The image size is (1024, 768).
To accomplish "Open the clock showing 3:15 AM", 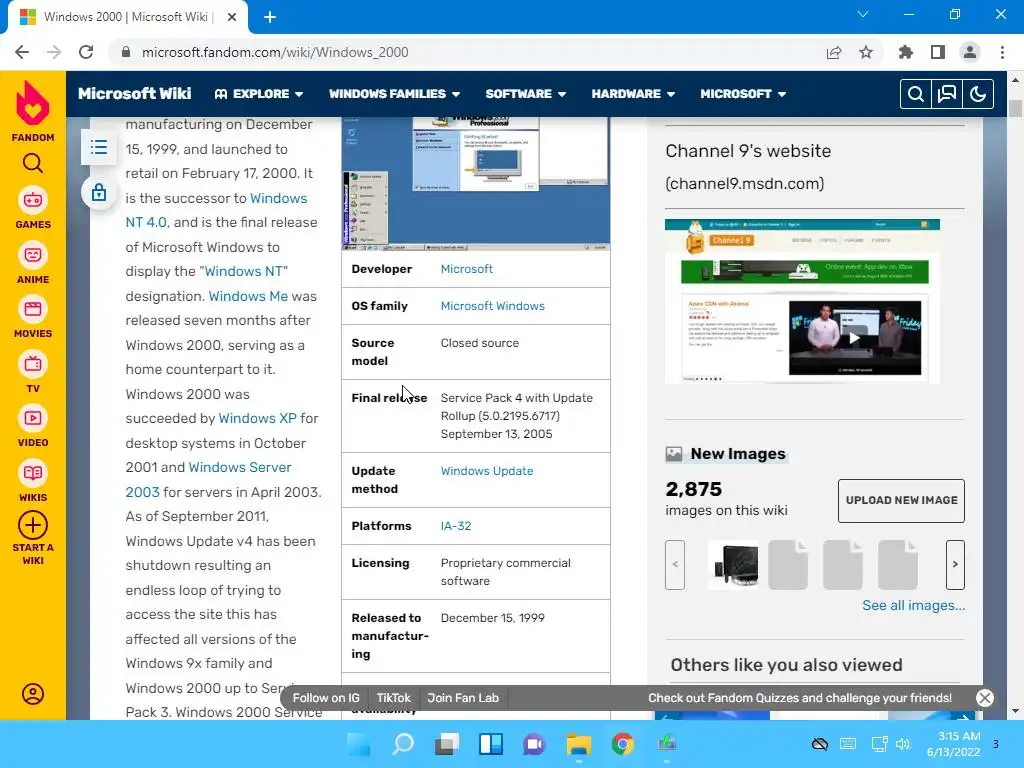I will 953,744.
